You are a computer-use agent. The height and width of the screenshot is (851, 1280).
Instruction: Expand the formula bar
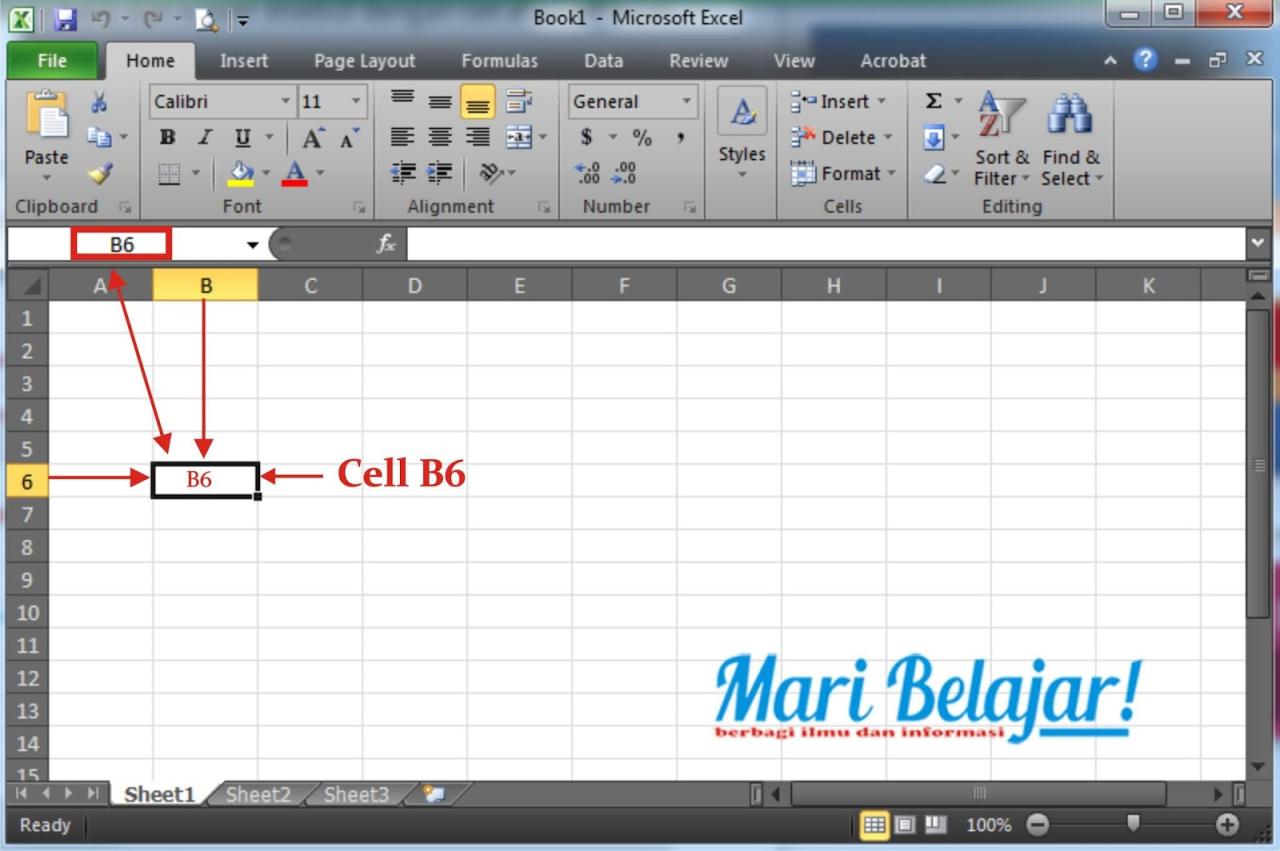(x=1256, y=243)
